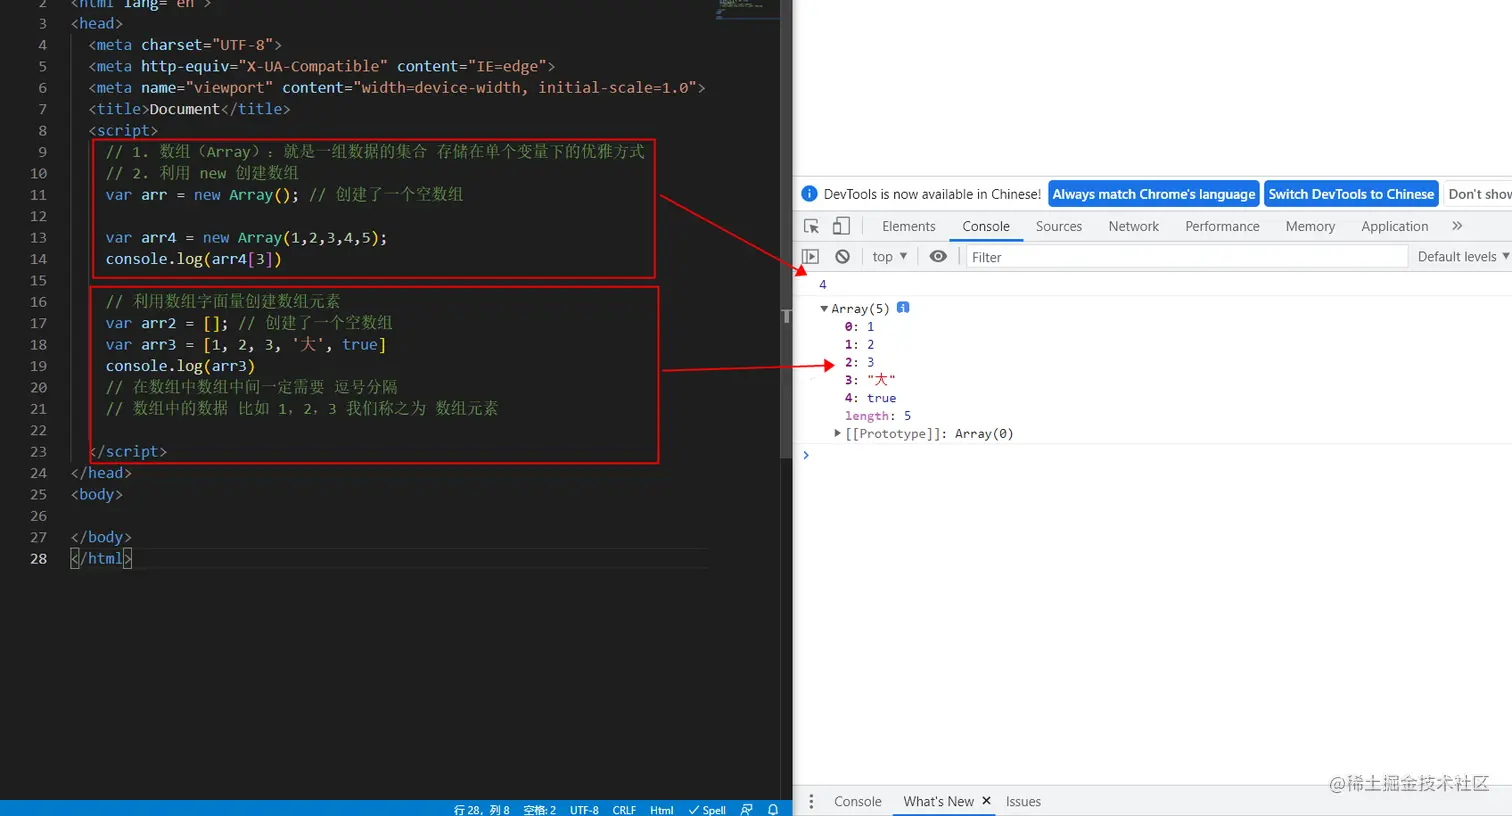This screenshot has width=1512, height=816.
Task: Click 'Always match Chrome's language' button
Action: tap(1154, 194)
